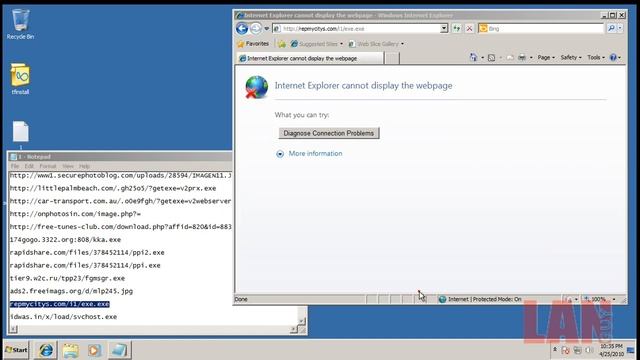Open the Web Slice Gallery link
This screenshot has width=640, height=360.
[376, 44]
